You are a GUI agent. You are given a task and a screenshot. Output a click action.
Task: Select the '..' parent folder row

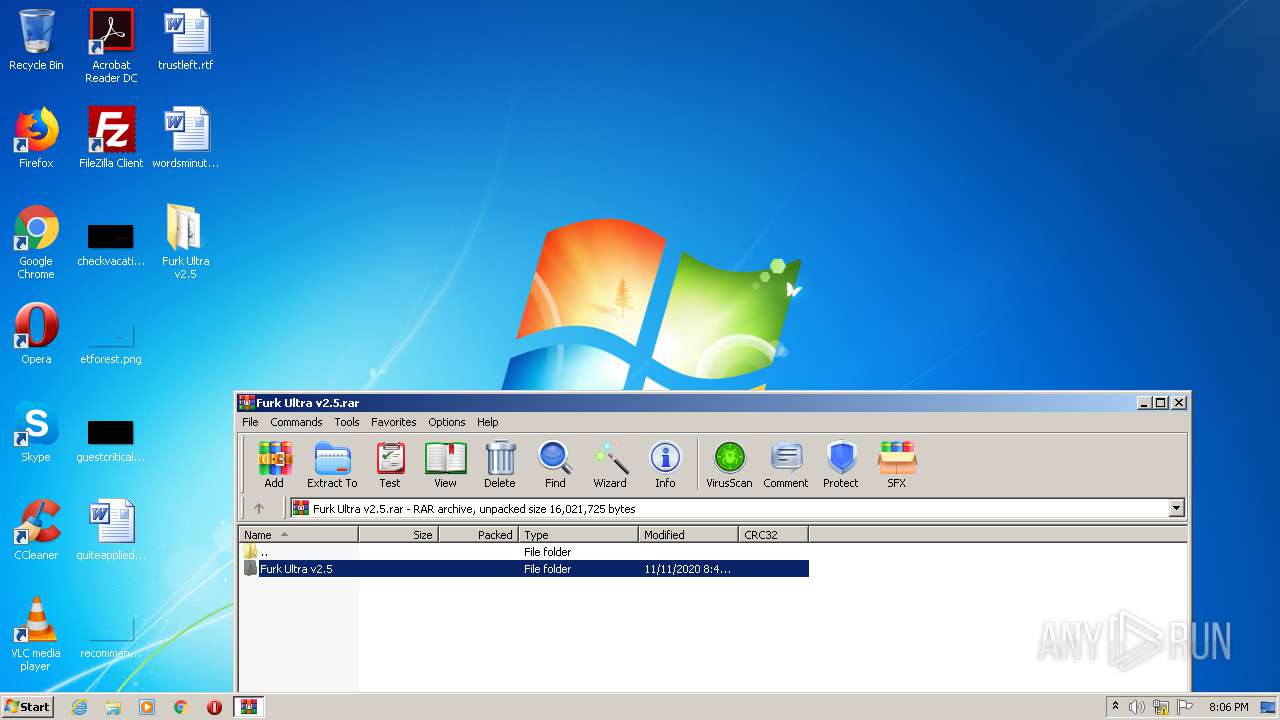[524, 552]
